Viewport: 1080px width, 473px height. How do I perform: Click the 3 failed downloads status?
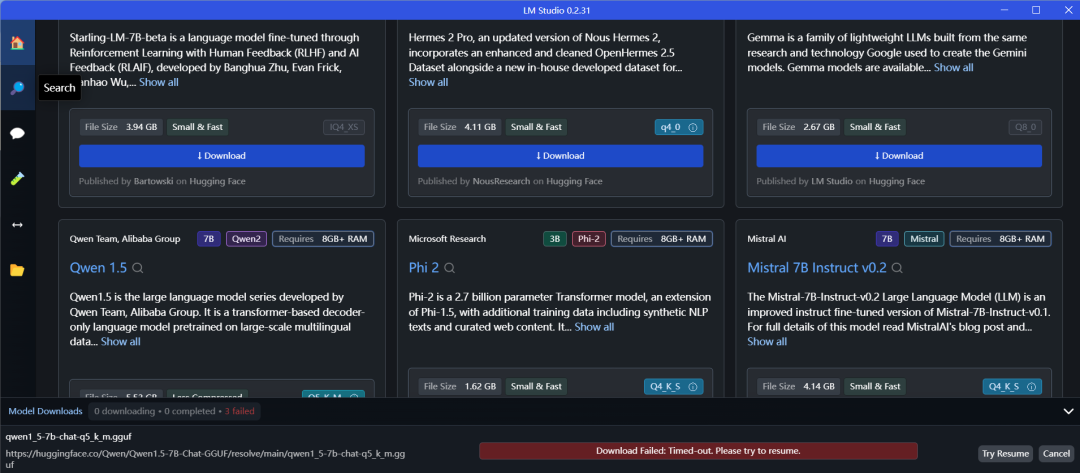click(238, 412)
